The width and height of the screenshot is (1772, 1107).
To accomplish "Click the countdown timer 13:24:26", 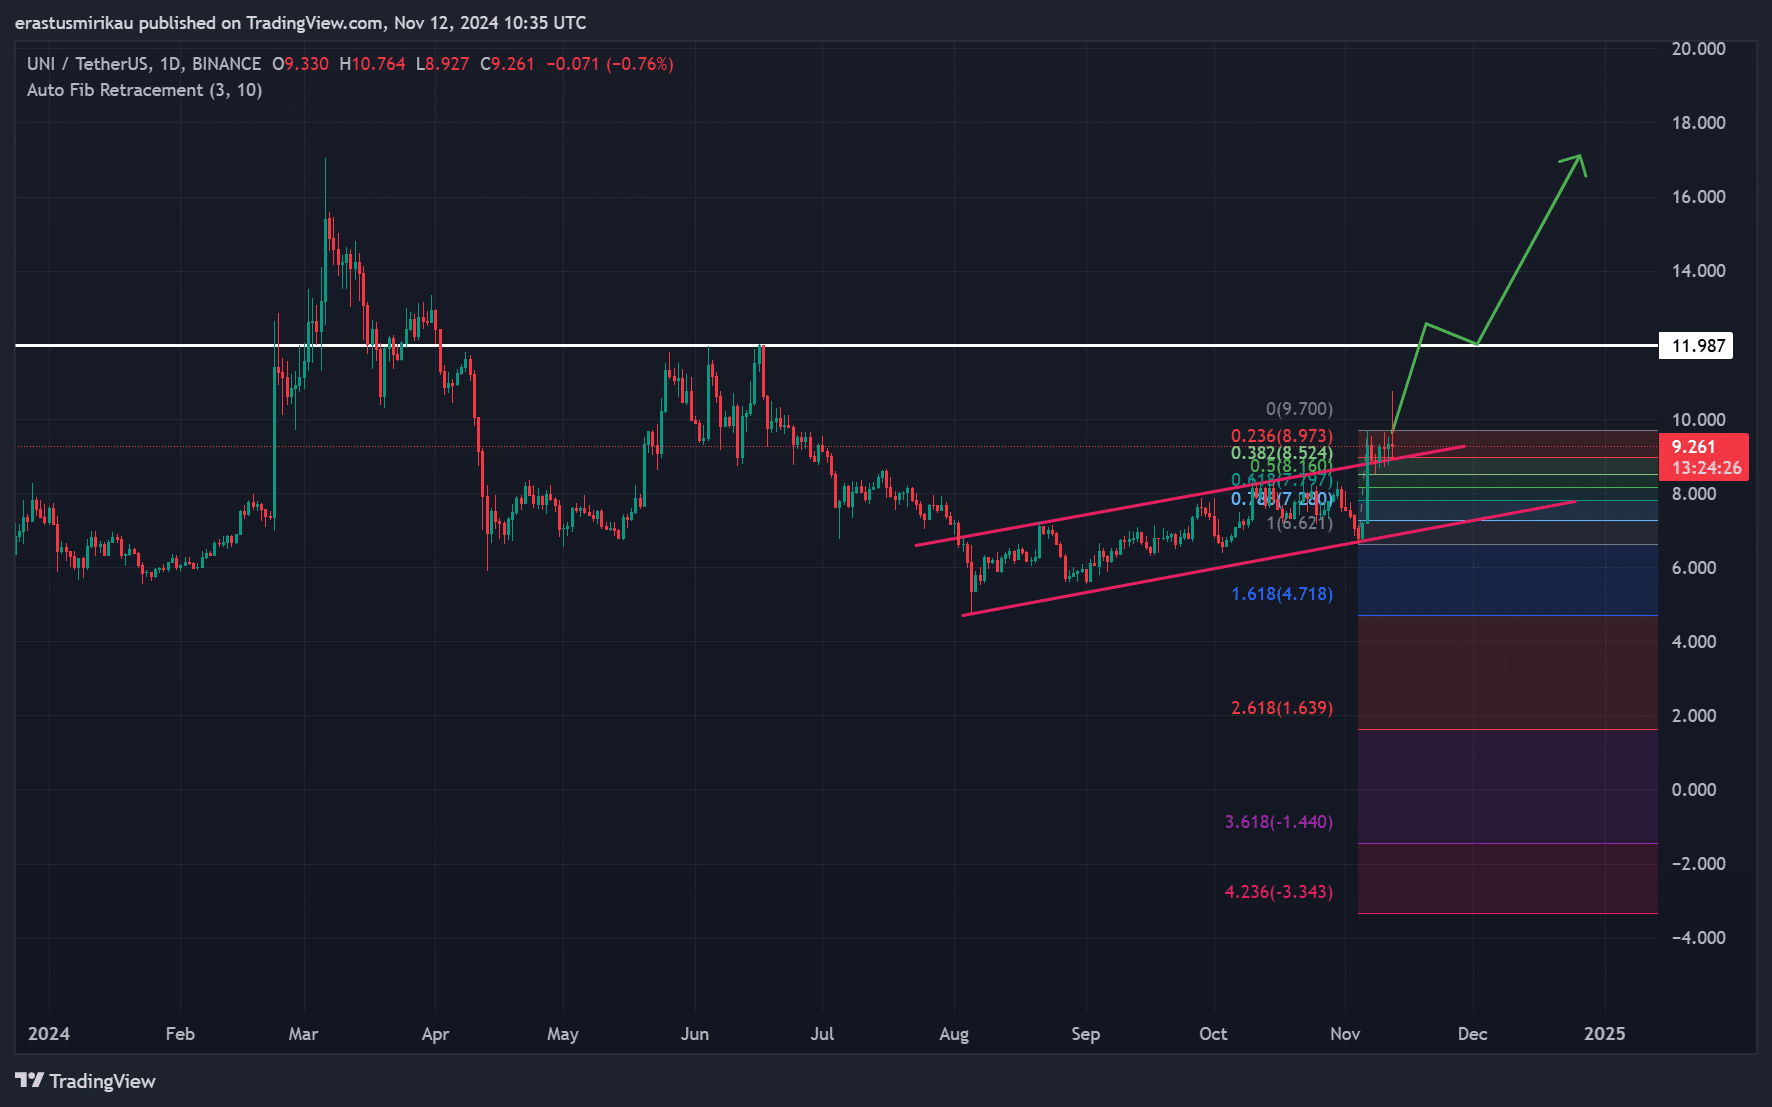I will coord(1706,468).
